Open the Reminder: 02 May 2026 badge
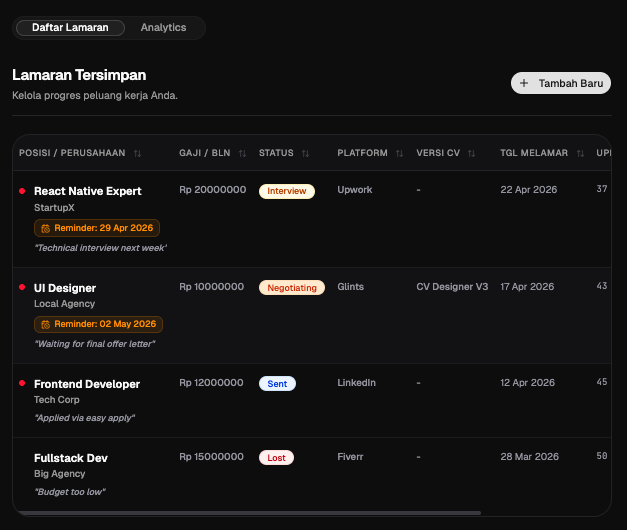The height and width of the screenshot is (530, 627). 98,324
